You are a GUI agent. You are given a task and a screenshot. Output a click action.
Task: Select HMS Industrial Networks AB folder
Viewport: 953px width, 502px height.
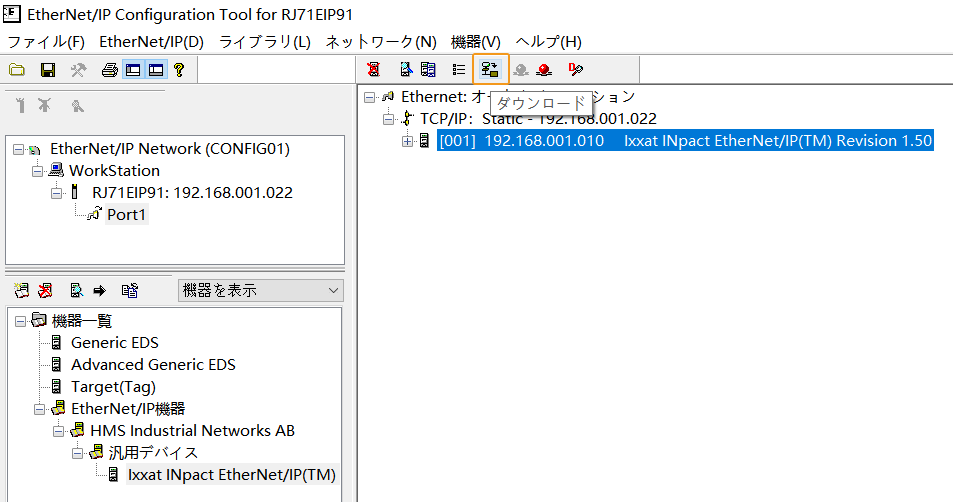(x=192, y=431)
